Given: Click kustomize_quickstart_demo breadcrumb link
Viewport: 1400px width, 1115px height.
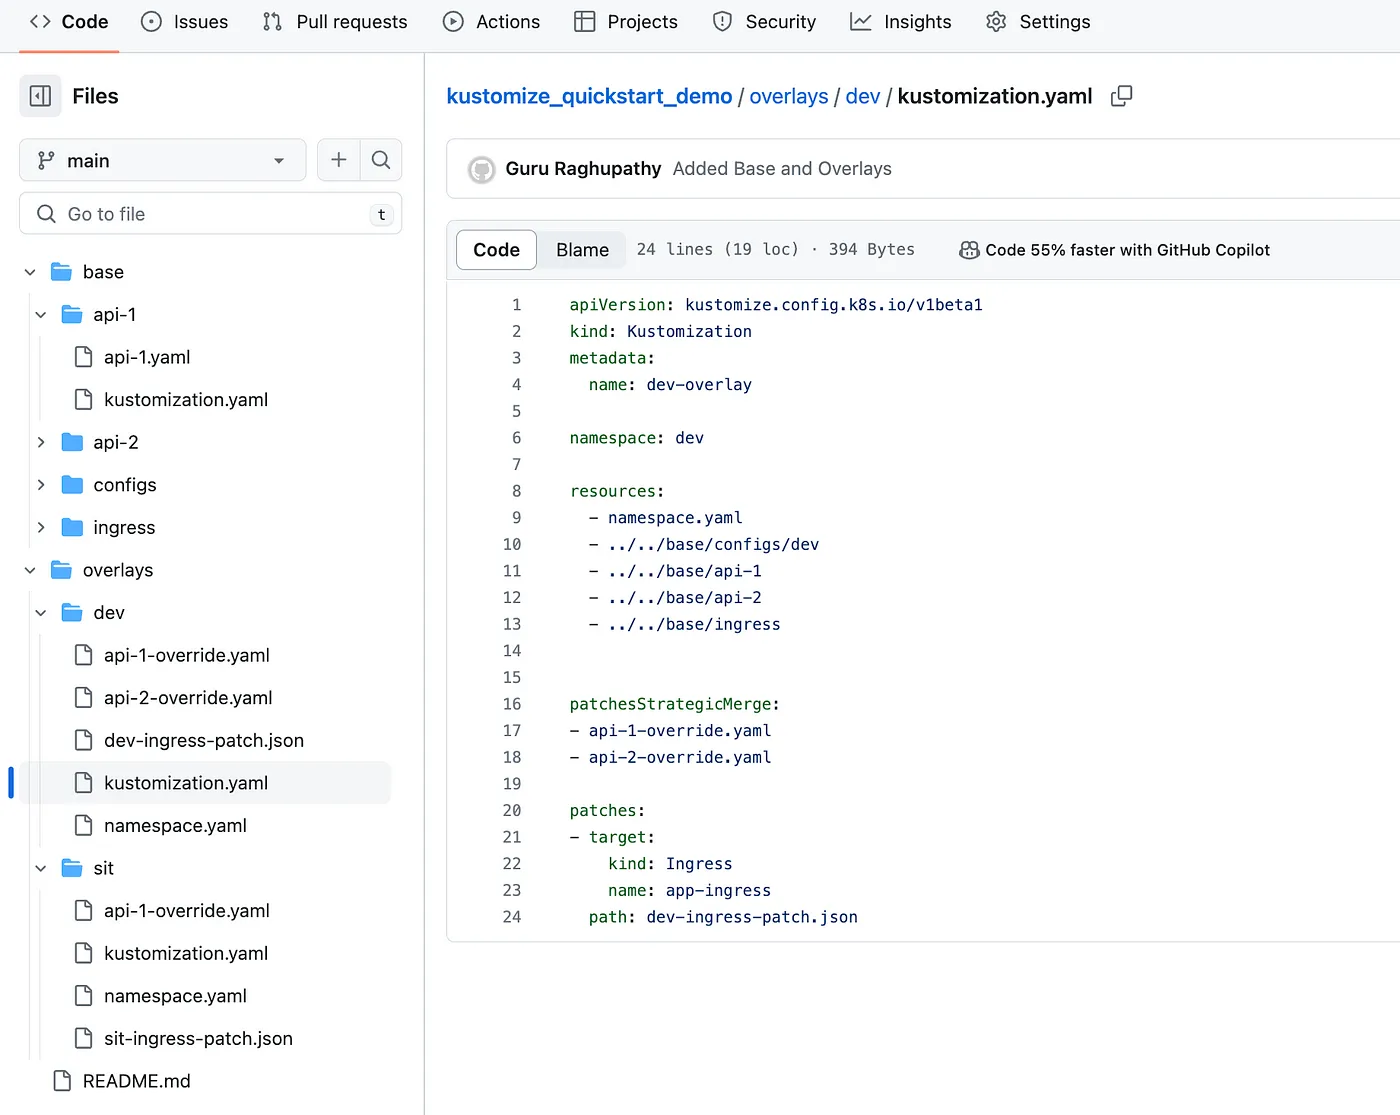Looking at the screenshot, I should pyautogui.click(x=589, y=96).
